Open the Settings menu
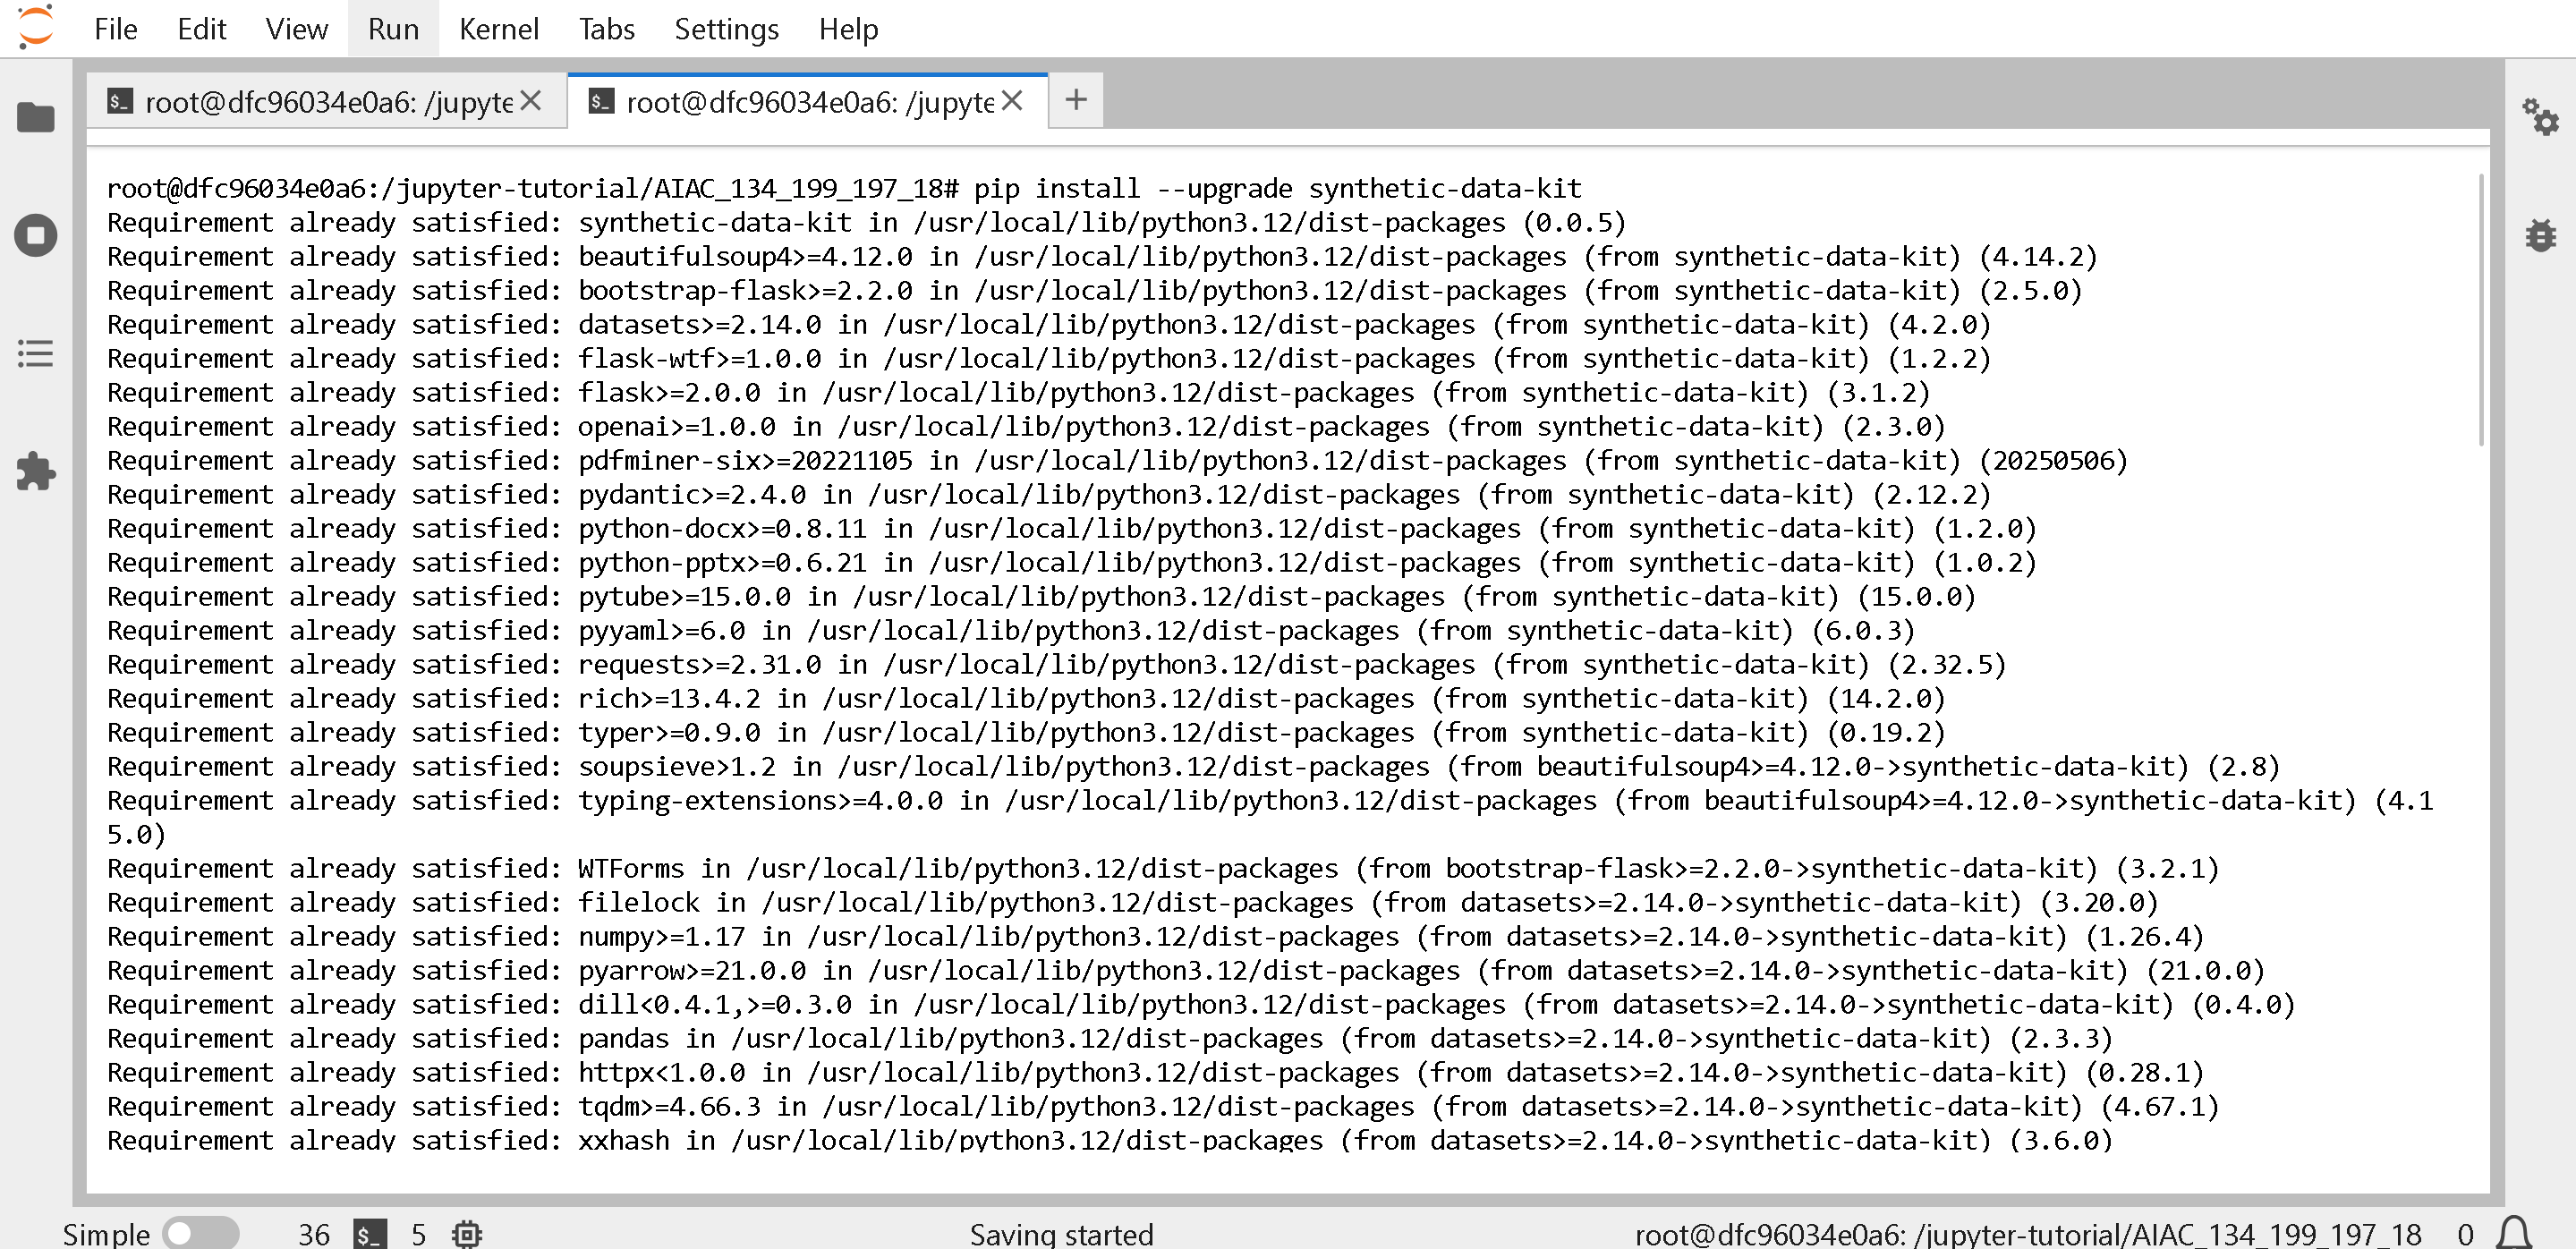Screen dimensions: 2576x1249 (726, 29)
